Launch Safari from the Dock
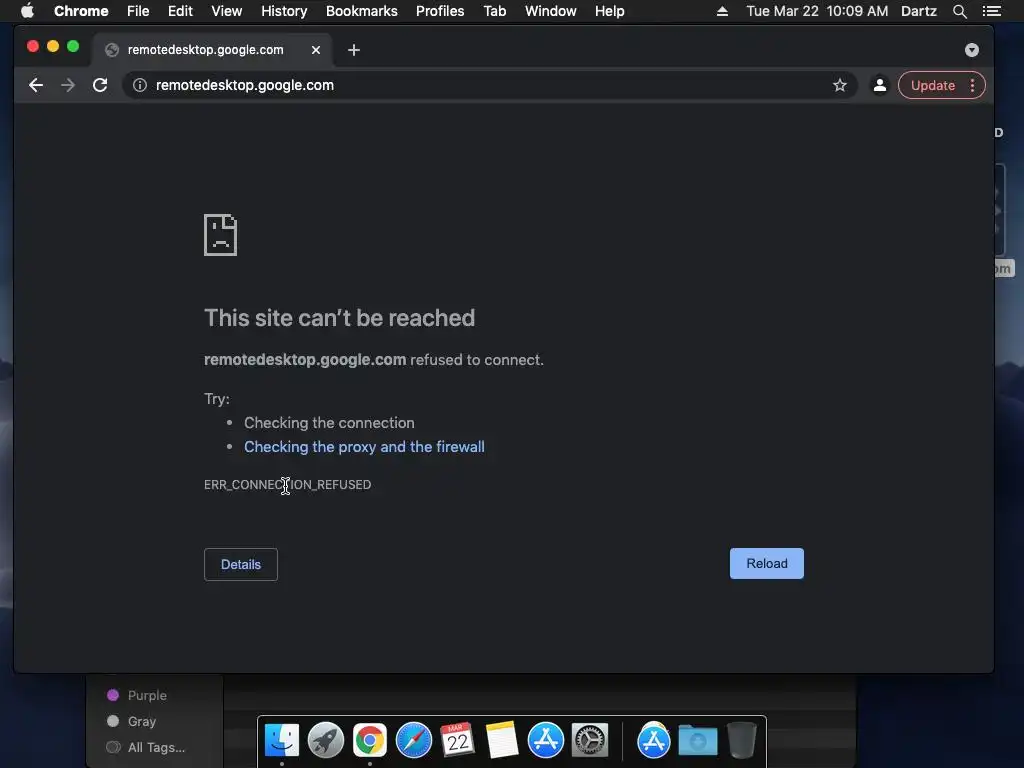 click(x=414, y=740)
